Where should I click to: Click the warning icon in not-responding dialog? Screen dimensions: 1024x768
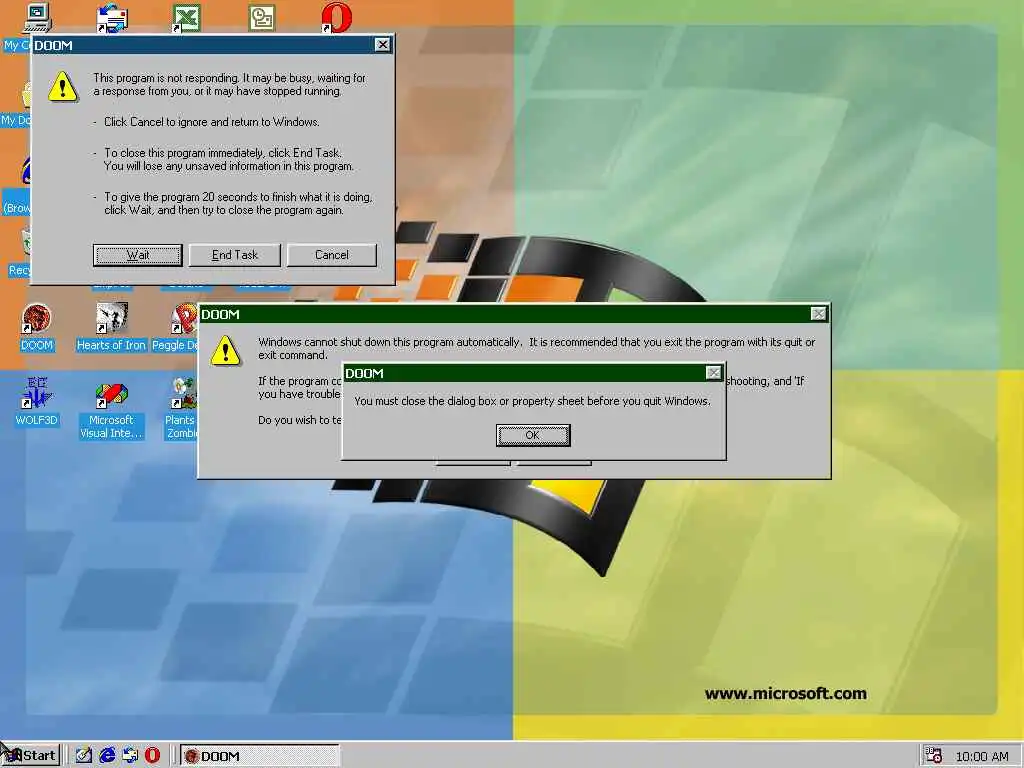pos(63,86)
